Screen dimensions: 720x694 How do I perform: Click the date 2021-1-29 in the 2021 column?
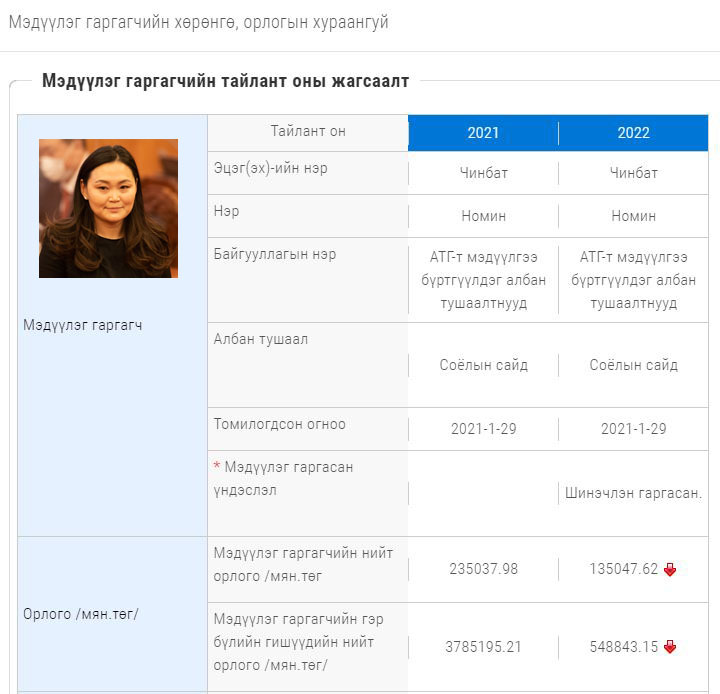pyautogui.click(x=484, y=429)
